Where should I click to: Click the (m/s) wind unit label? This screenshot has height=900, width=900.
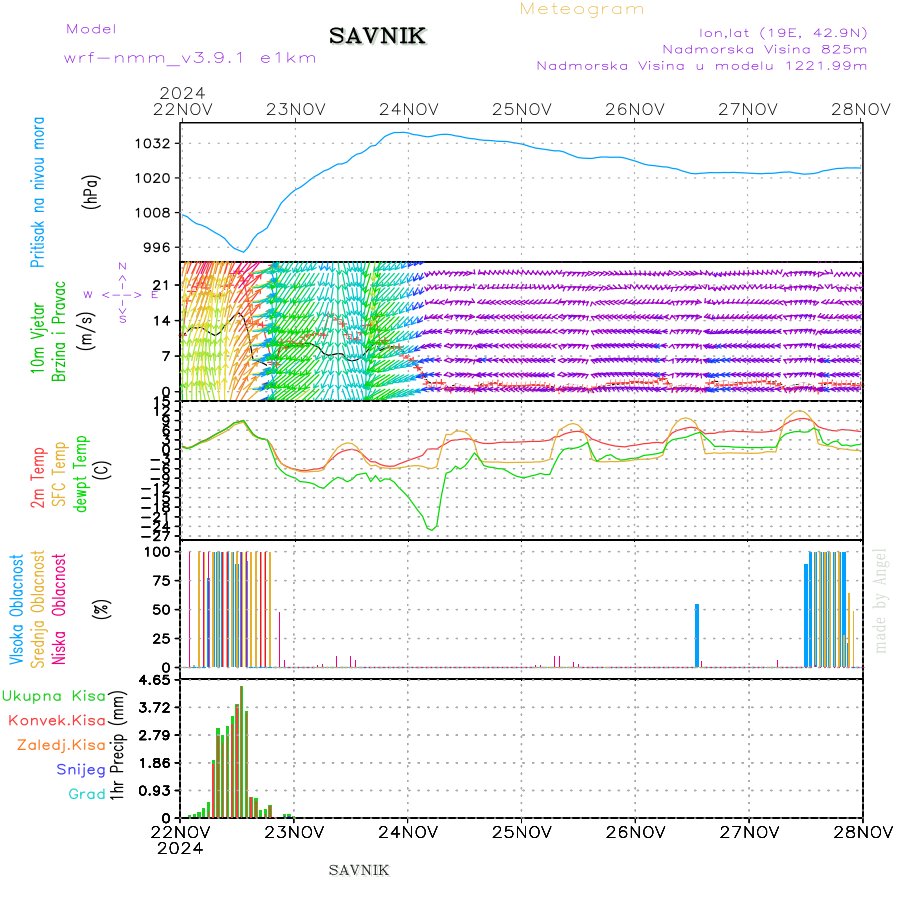[x=87, y=331]
